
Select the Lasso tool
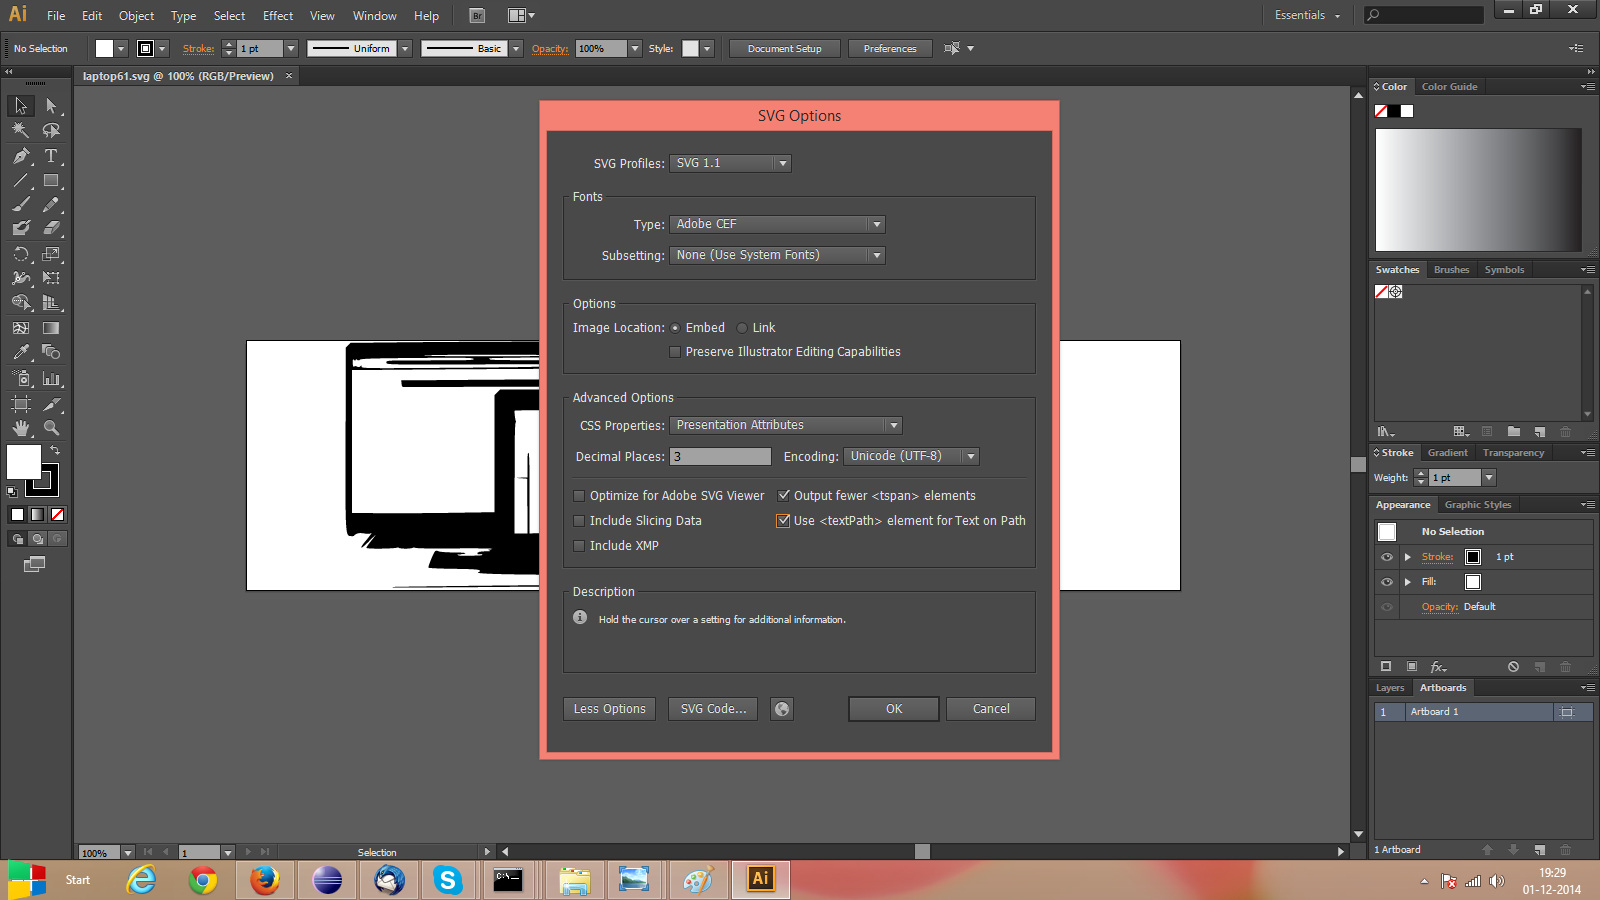click(x=51, y=130)
